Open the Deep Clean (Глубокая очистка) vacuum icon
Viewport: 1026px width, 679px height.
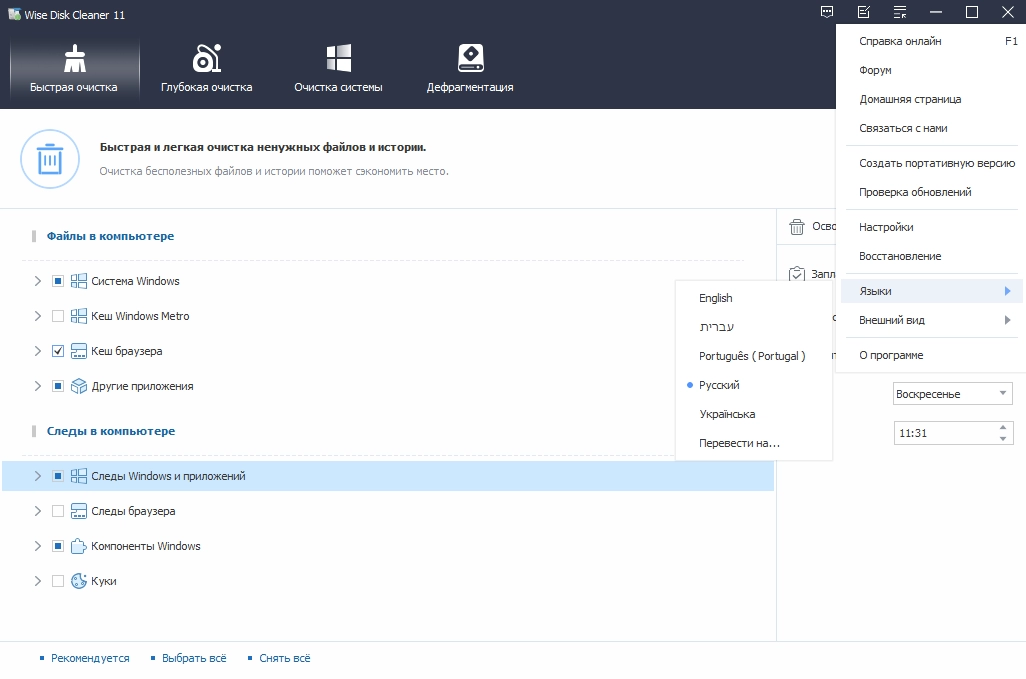[x=206, y=59]
